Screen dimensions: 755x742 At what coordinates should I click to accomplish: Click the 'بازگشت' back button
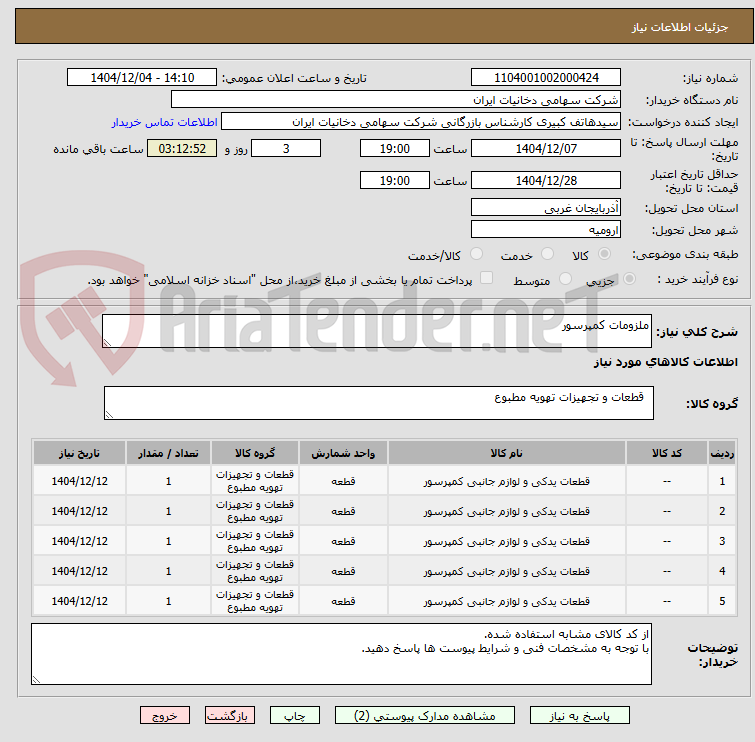[x=230, y=716]
